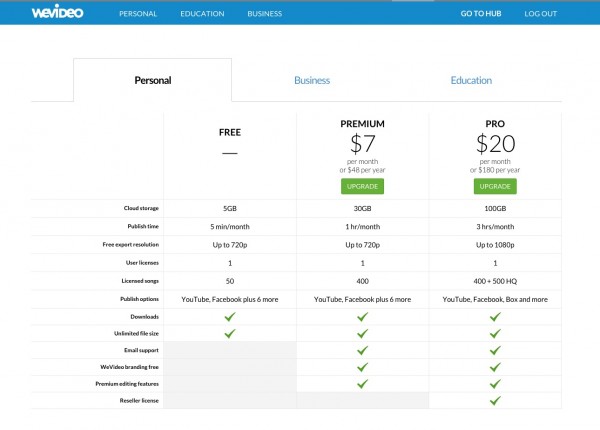Viewport: 600px width, 430px height.
Task: Click the $20 Pro price
Action: point(495,143)
